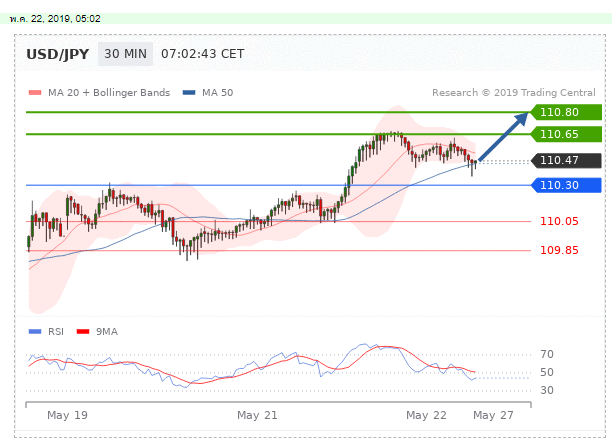Click the date header 22, 2019, 05:02
Image resolution: width=612 pixels, height=448 pixels.
[x=55, y=19]
